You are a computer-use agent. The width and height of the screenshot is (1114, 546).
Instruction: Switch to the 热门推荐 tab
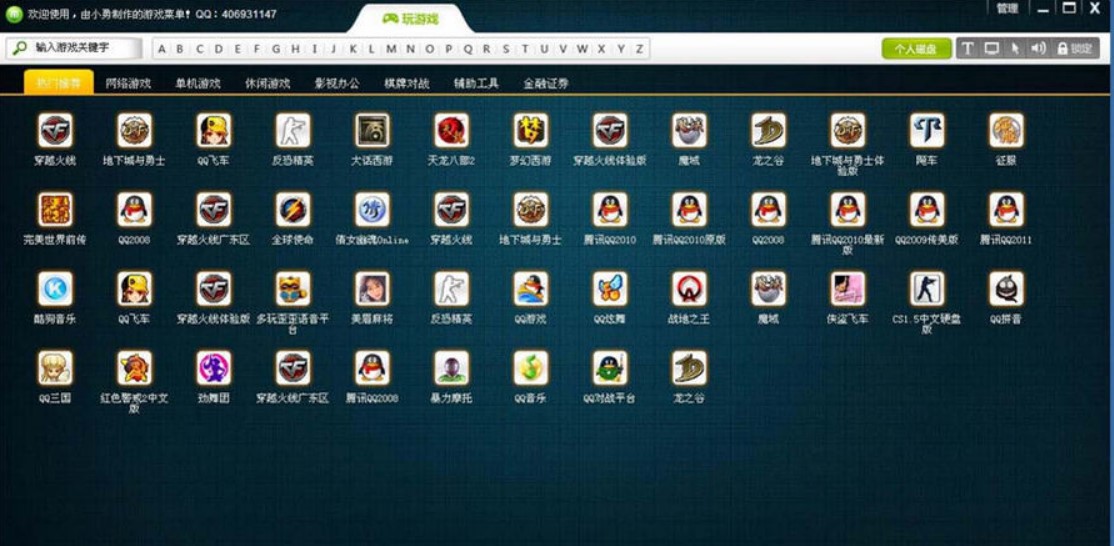click(x=58, y=83)
